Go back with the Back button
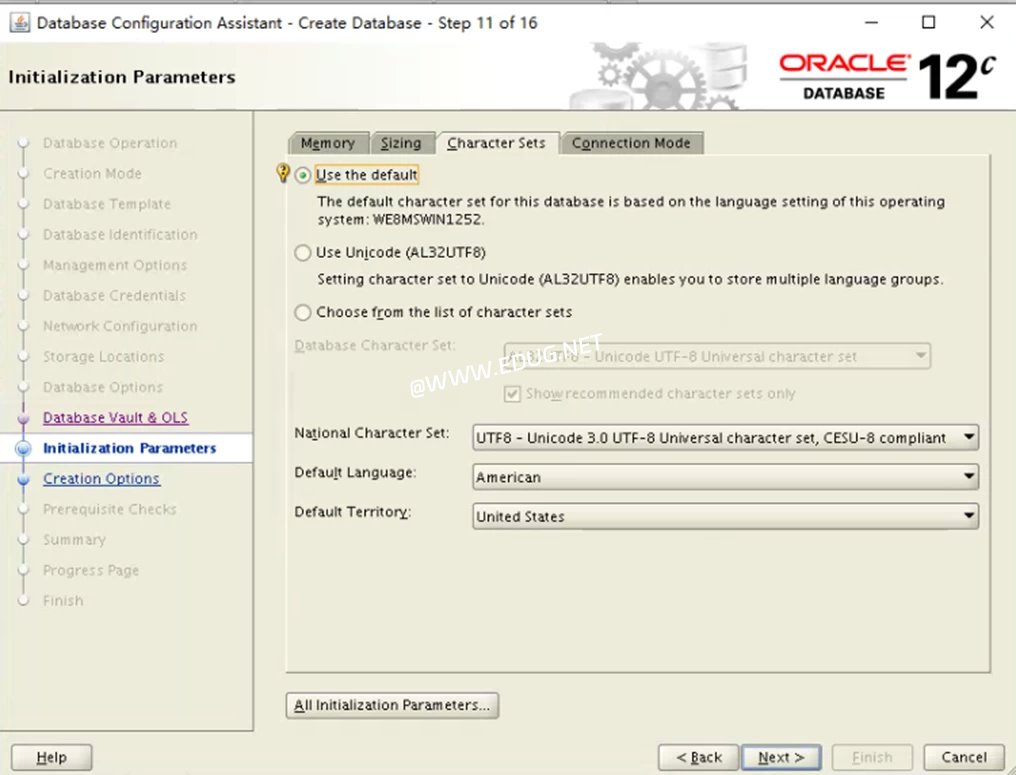This screenshot has height=775, width=1016. 698,758
